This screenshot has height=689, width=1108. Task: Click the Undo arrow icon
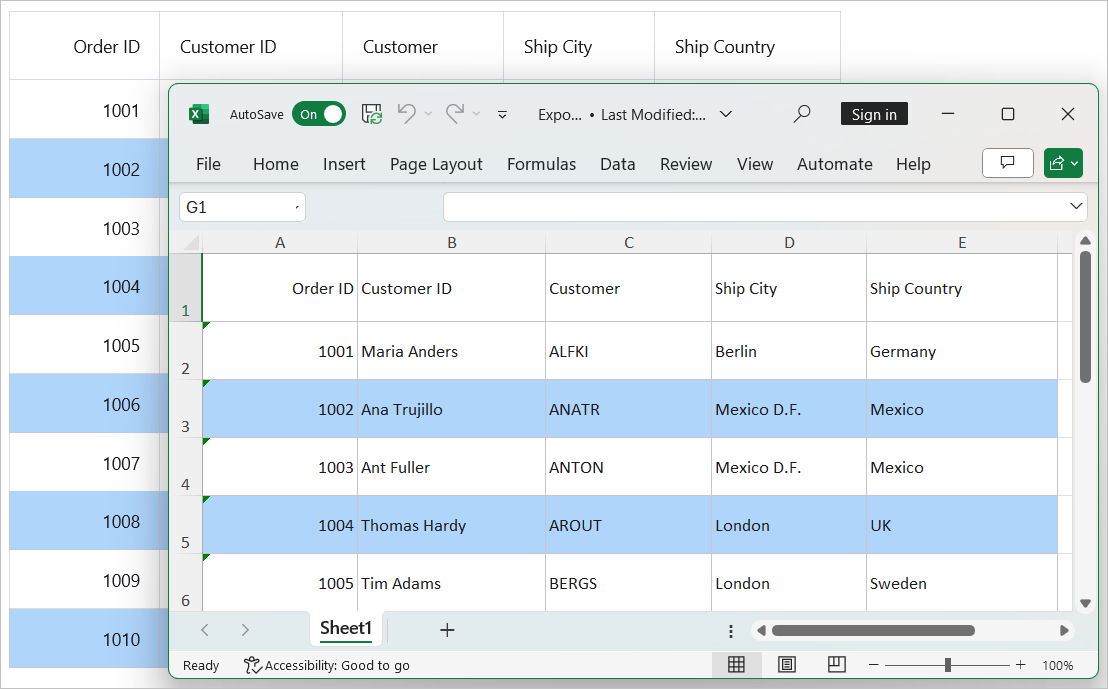coord(406,114)
